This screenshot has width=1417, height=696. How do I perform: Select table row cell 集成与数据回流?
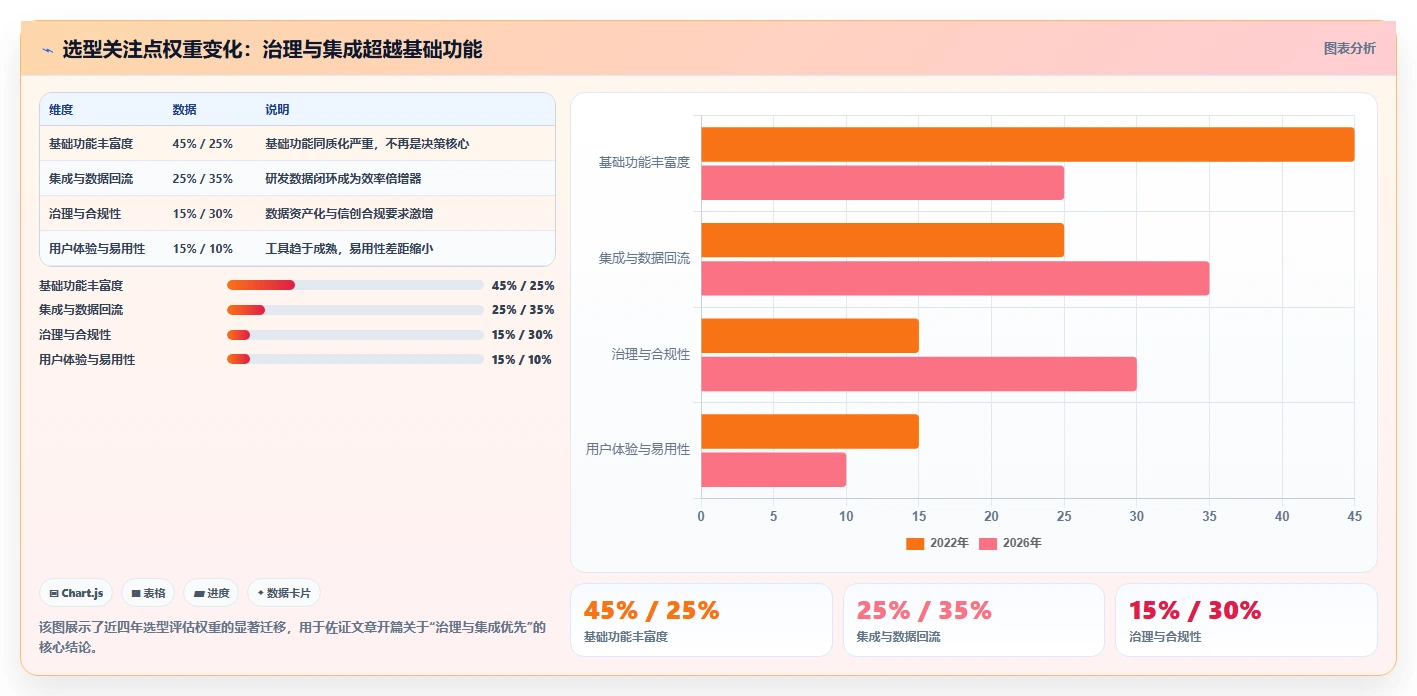click(91, 179)
